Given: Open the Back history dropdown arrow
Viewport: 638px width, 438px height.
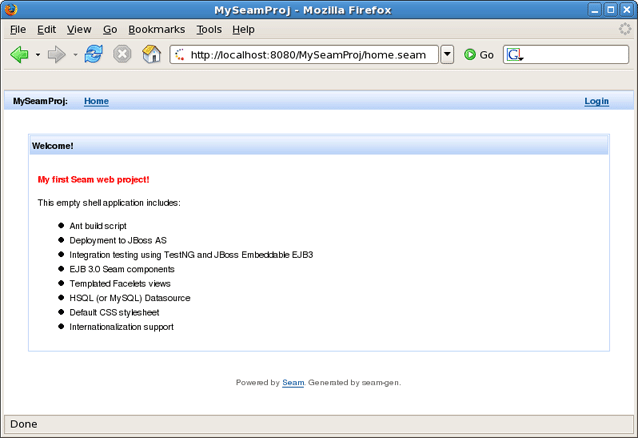Looking at the screenshot, I should click(38, 55).
